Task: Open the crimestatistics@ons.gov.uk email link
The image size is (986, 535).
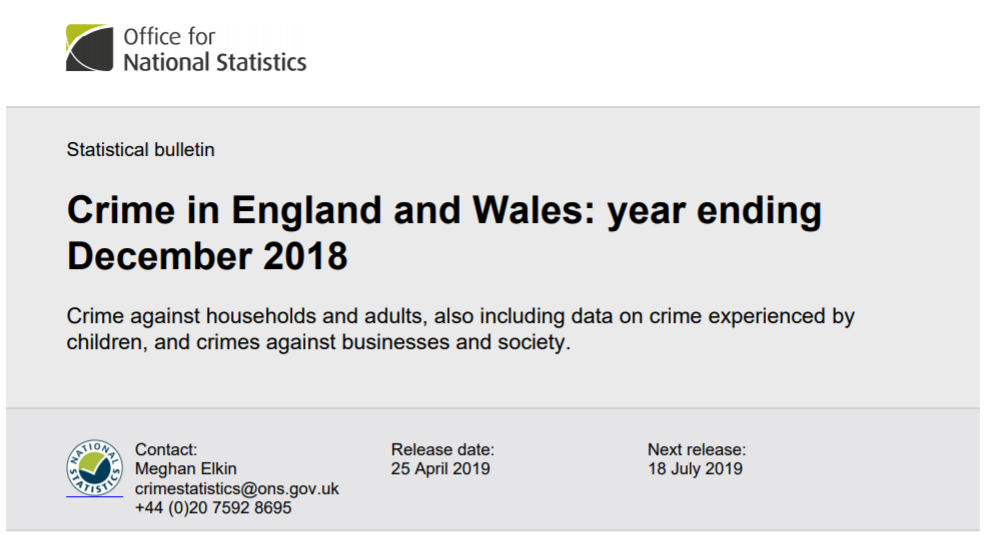Action: point(236,488)
